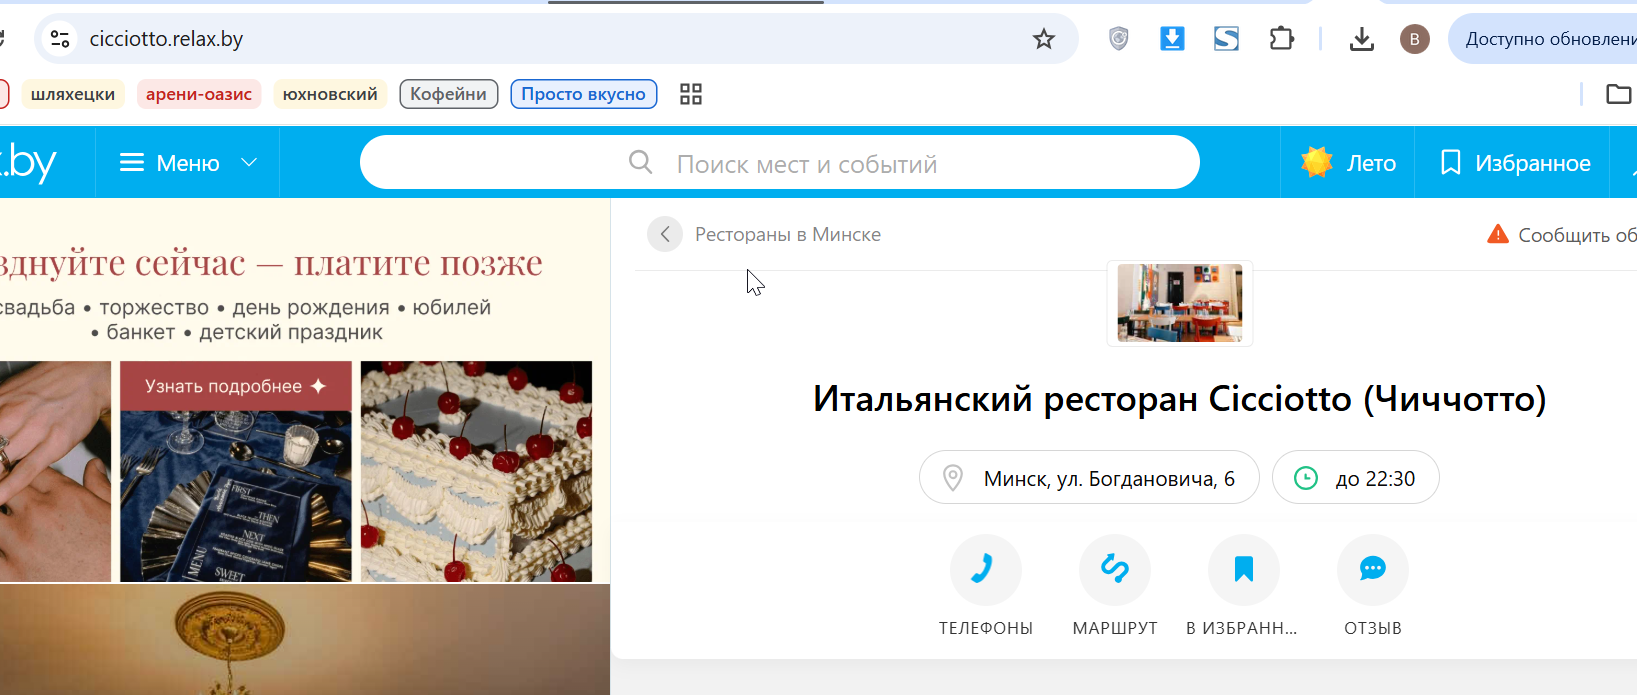Report an error via warning link
The height and width of the screenshot is (695, 1637).
click(x=1562, y=234)
